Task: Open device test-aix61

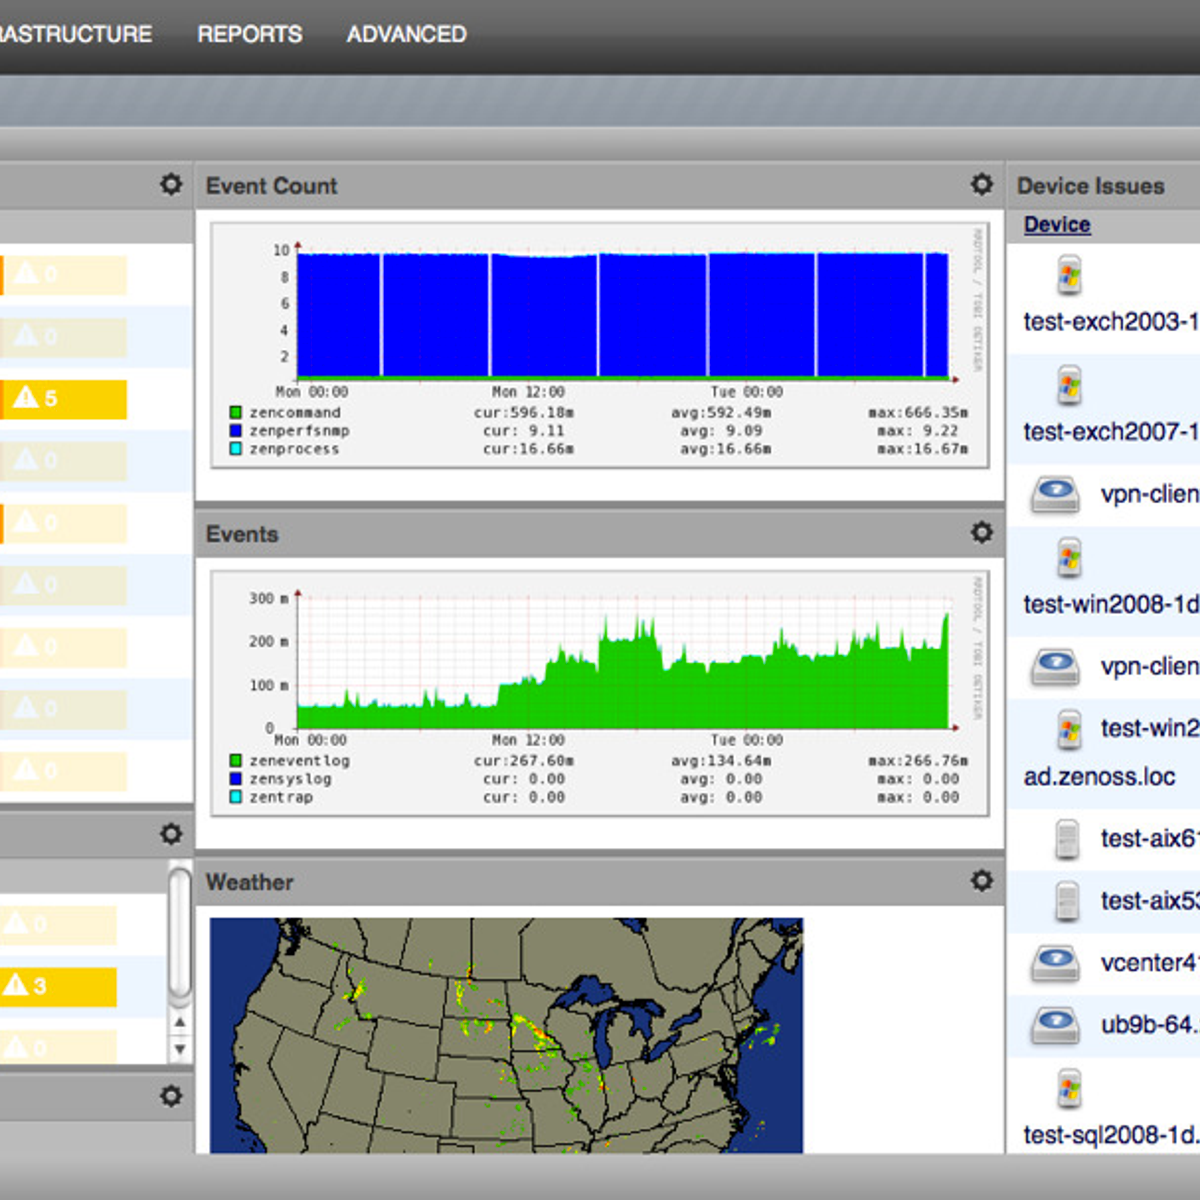Action: [1149, 838]
